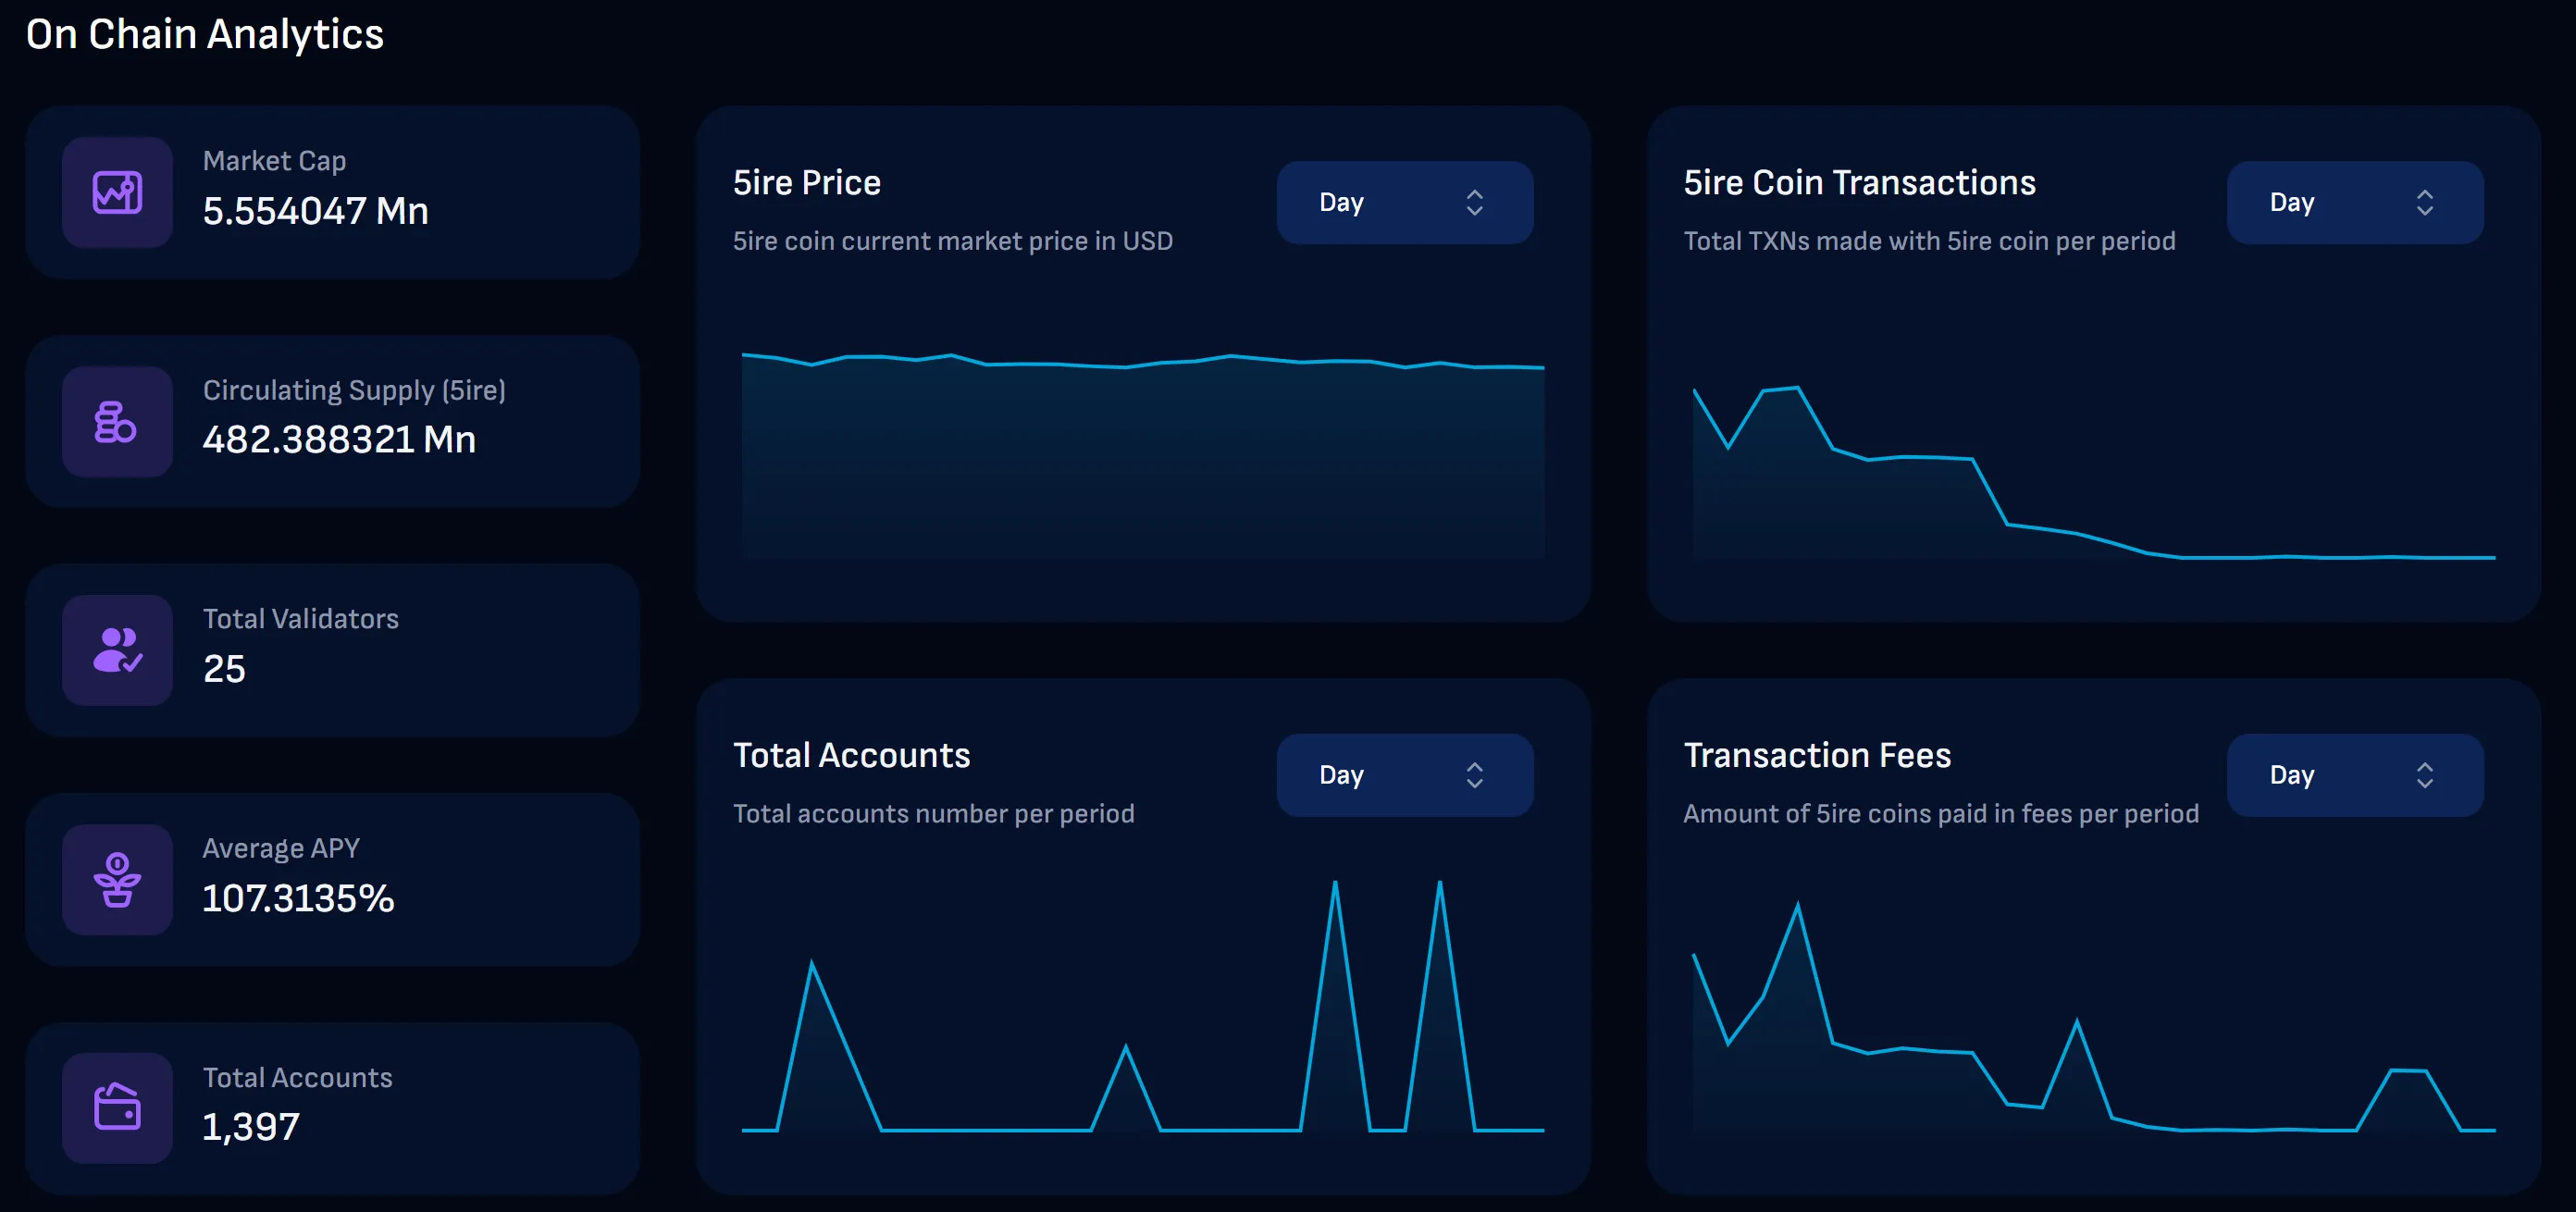Click the 1,397 accounts value

(251, 1127)
